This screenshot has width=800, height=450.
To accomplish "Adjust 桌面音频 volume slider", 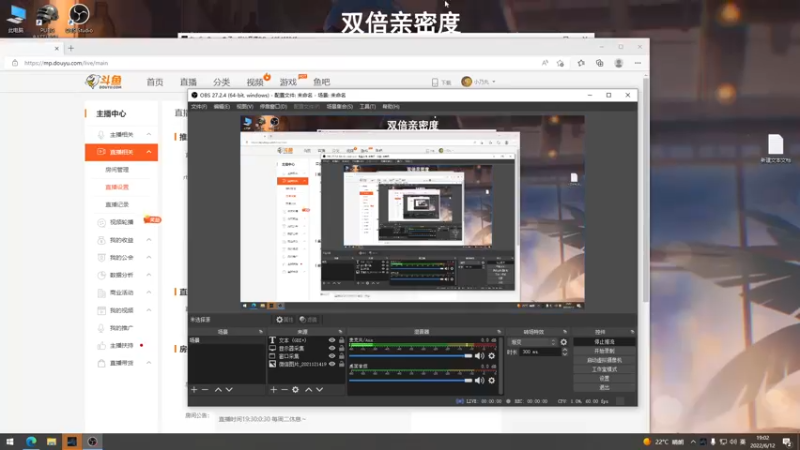I will click(411, 380).
